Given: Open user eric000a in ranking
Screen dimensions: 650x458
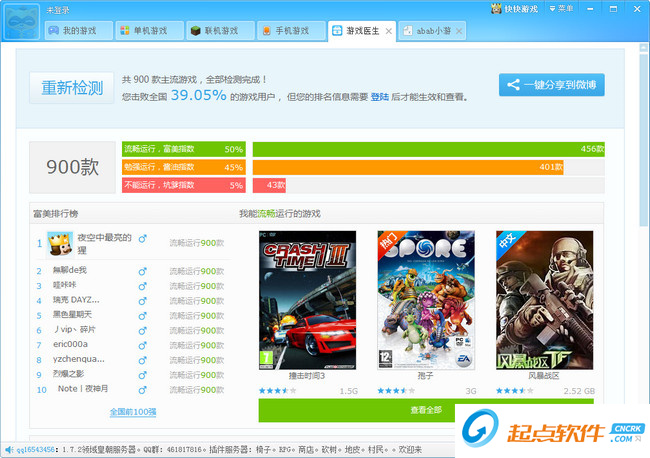Looking at the screenshot, I should click(x=70, y=344).
